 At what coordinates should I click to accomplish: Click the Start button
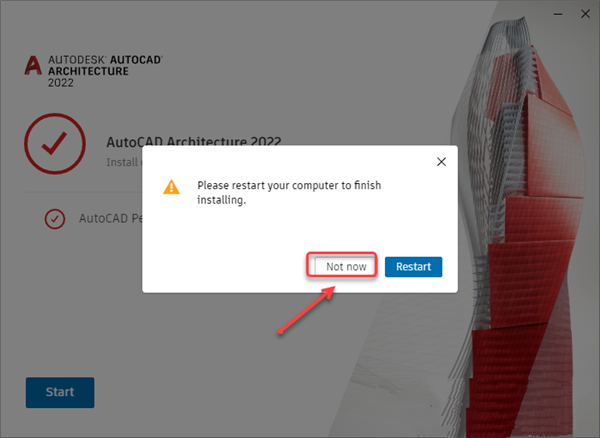60,392
